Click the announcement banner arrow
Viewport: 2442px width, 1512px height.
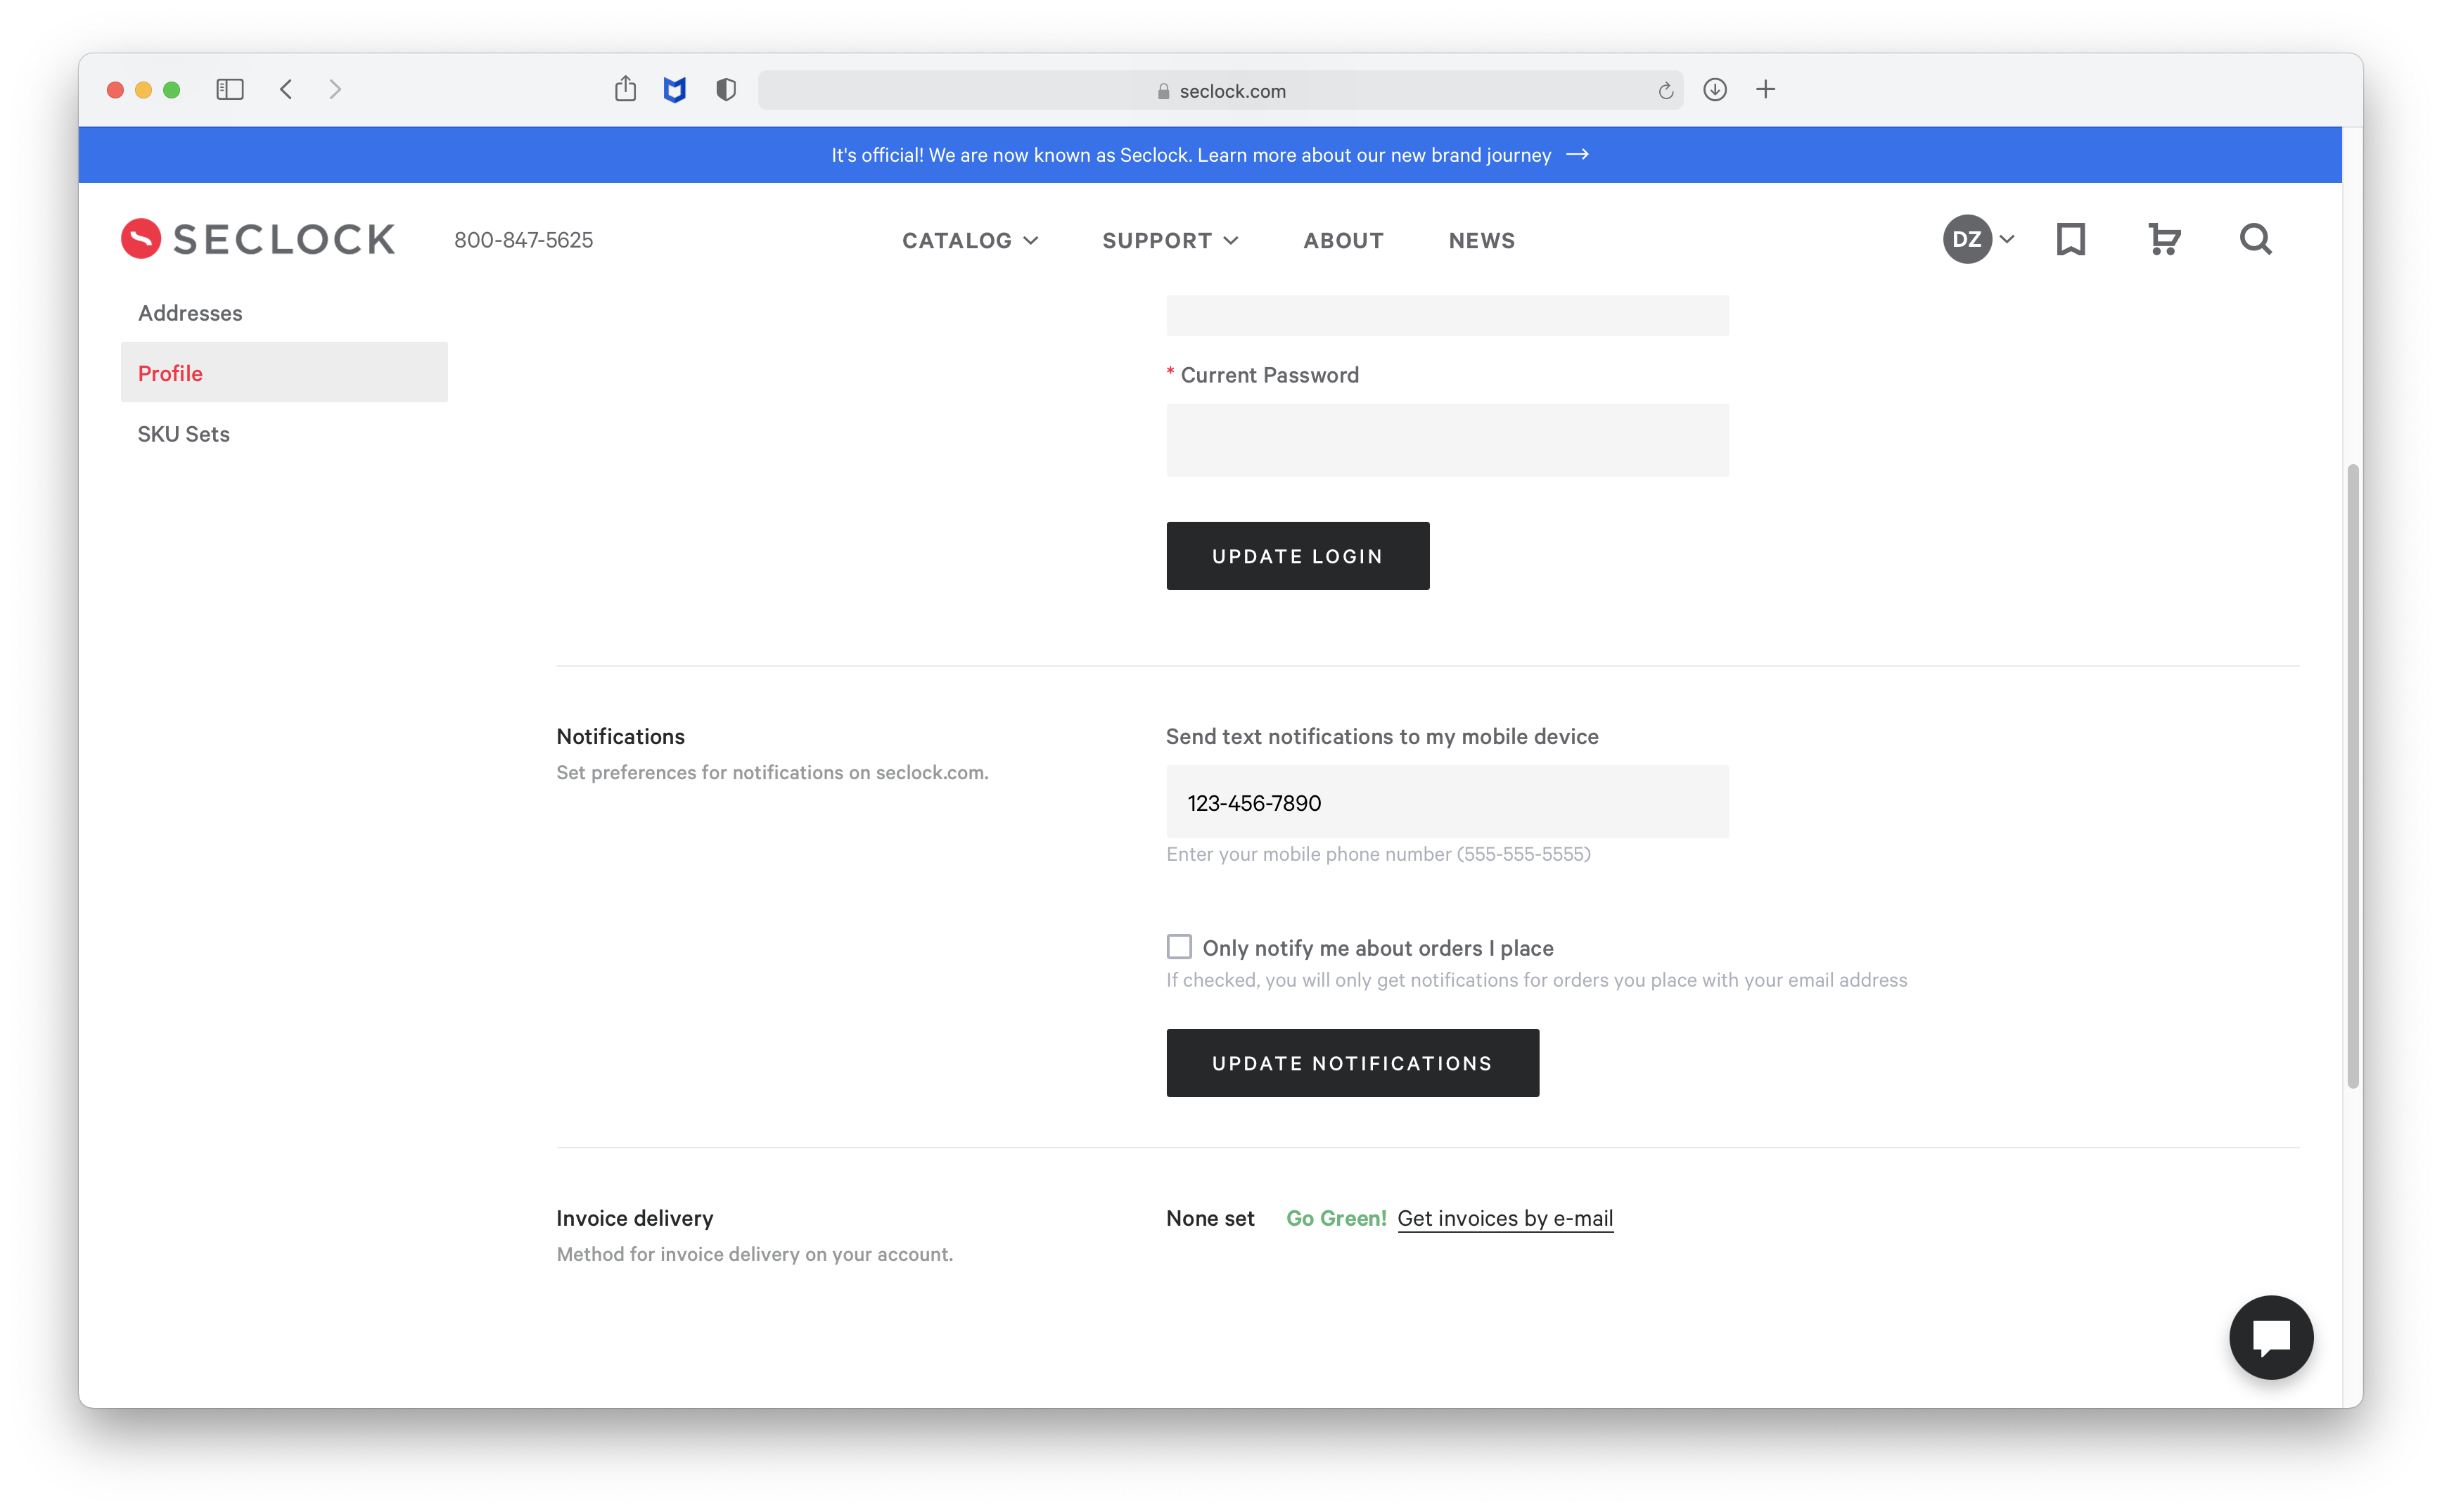pyautogui.click(x=1577, y=154)
